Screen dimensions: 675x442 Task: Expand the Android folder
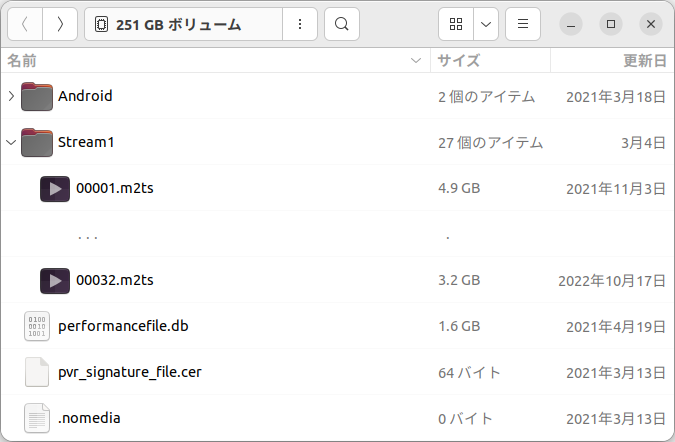coord(11,97)
